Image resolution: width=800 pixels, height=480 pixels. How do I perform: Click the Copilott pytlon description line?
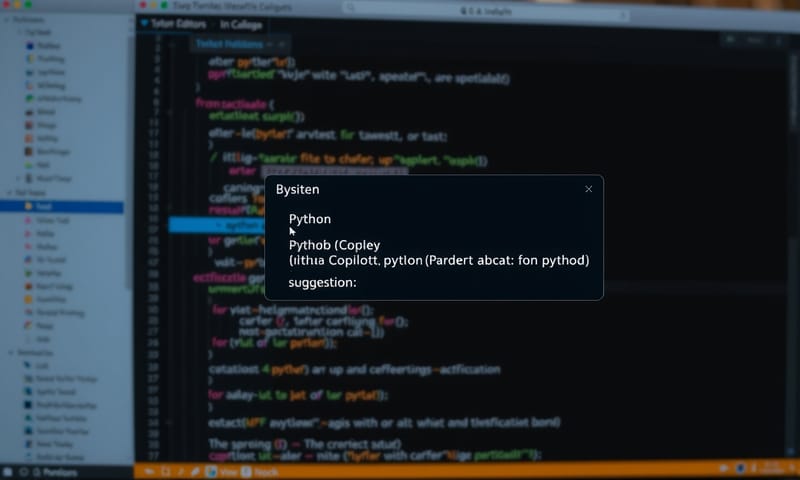[439, 260]
